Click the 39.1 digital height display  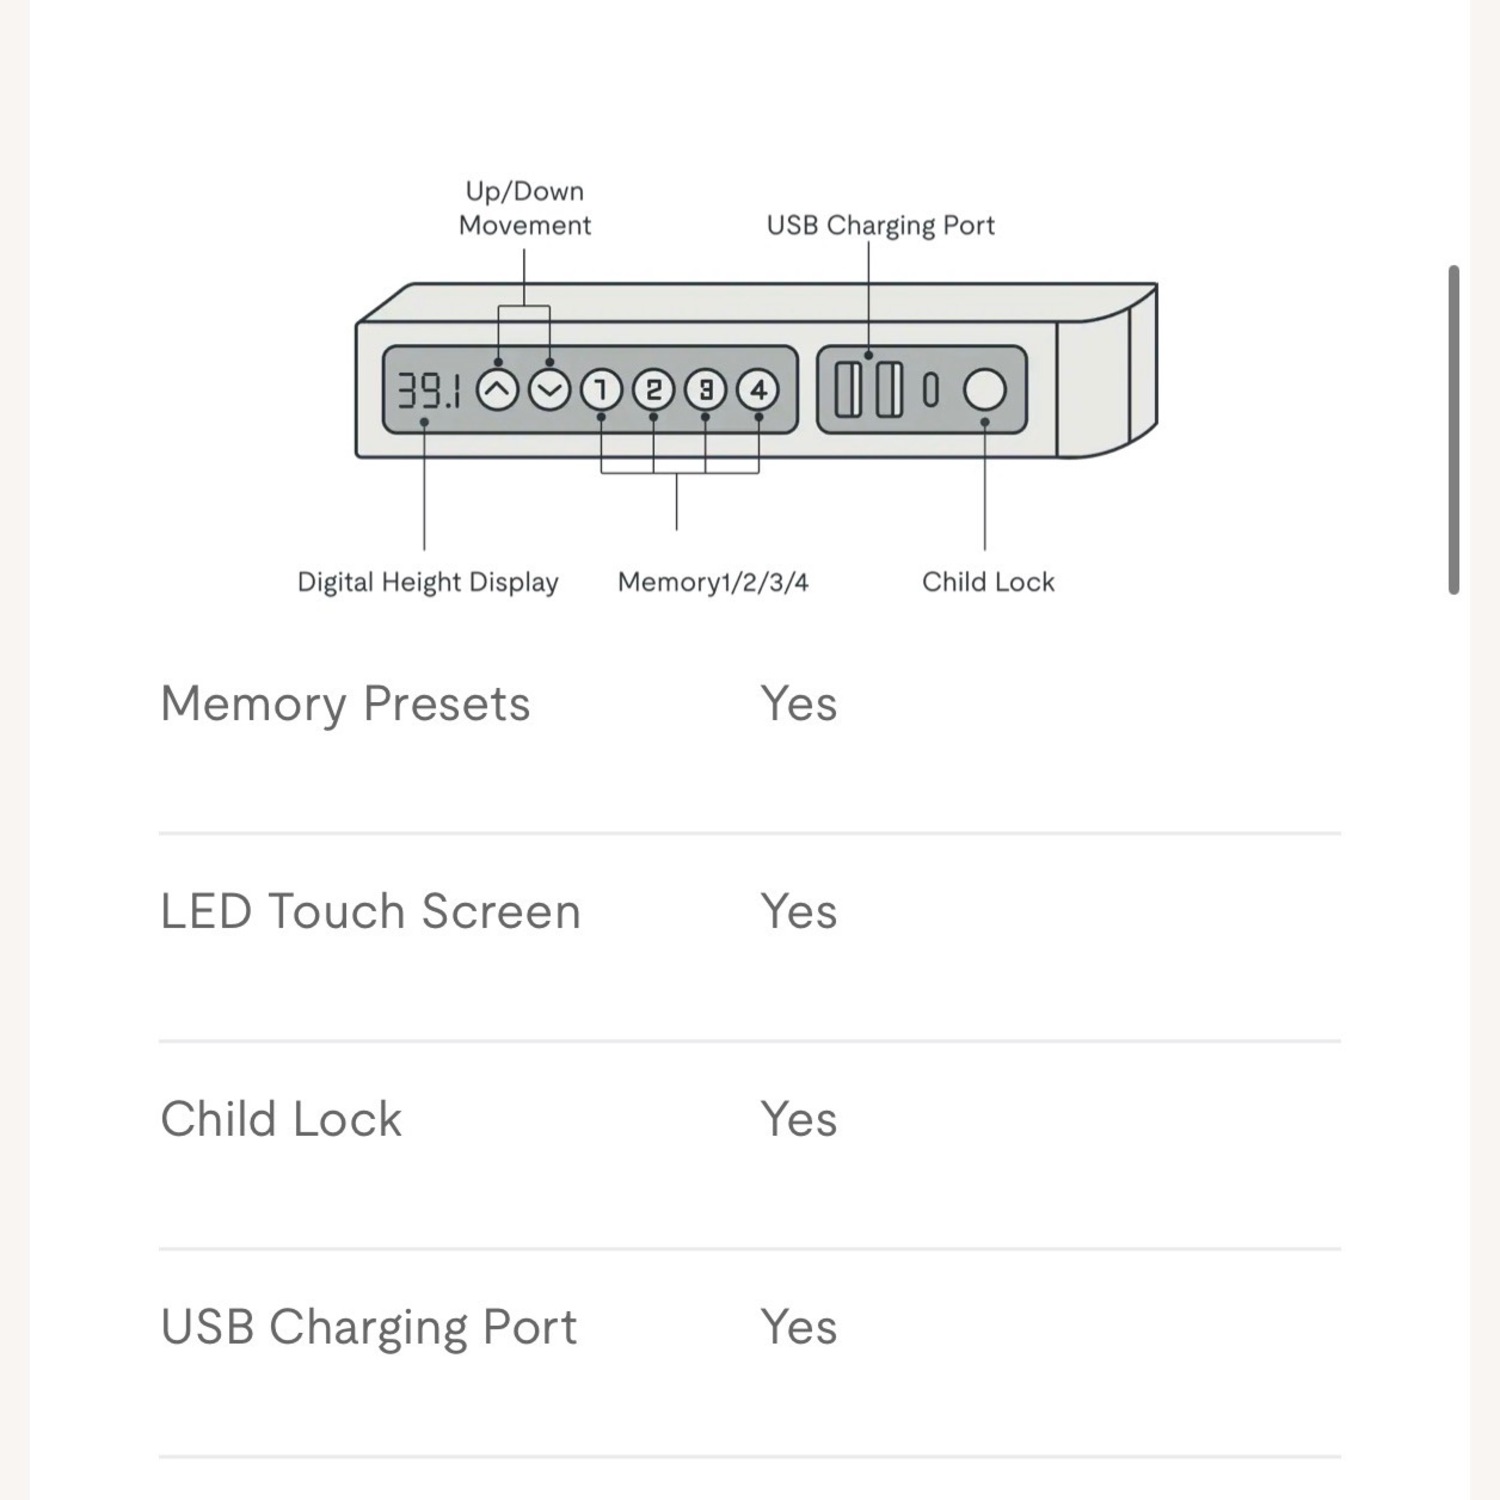(429, 390)
